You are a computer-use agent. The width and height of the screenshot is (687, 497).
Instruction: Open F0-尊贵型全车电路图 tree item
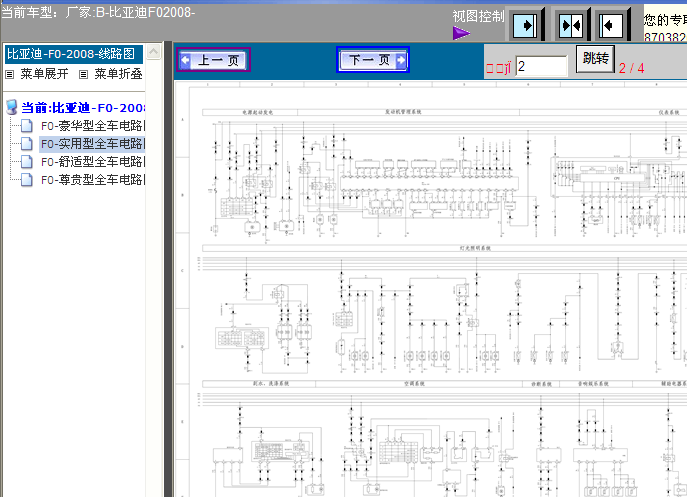point(93,180)
